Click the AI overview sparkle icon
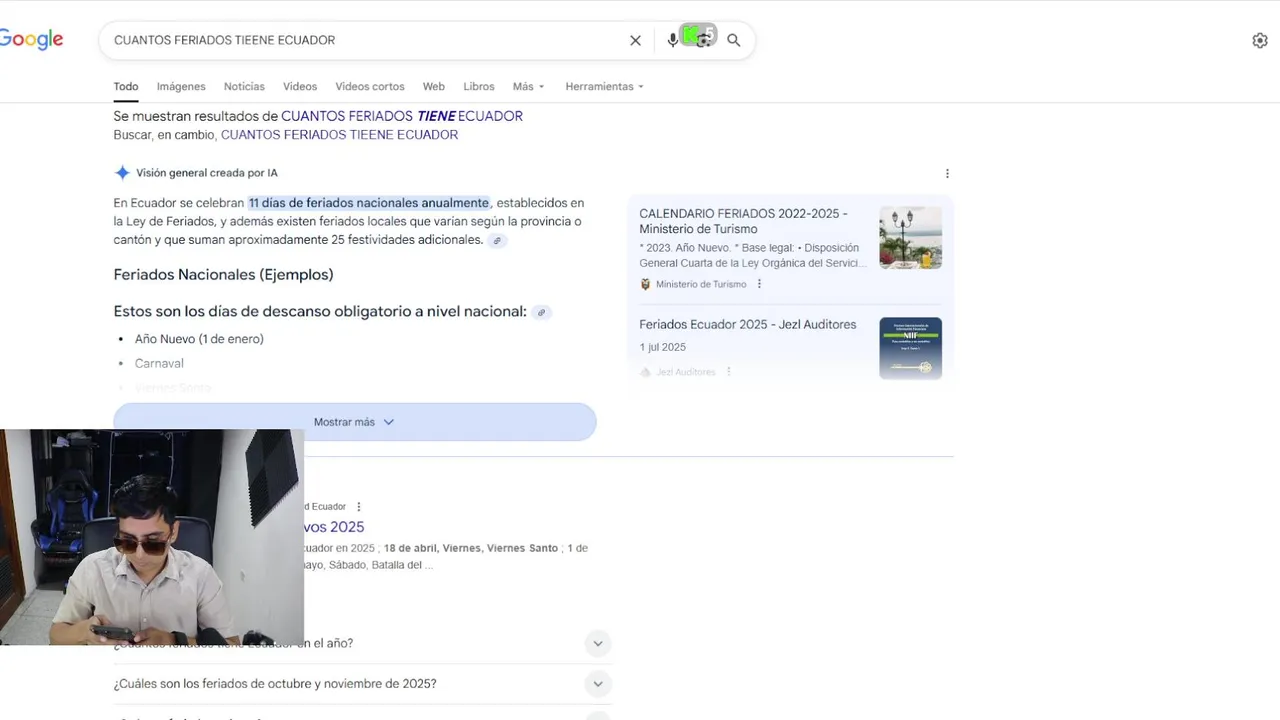Viewport: 1280px width, 720px height. 122,173
